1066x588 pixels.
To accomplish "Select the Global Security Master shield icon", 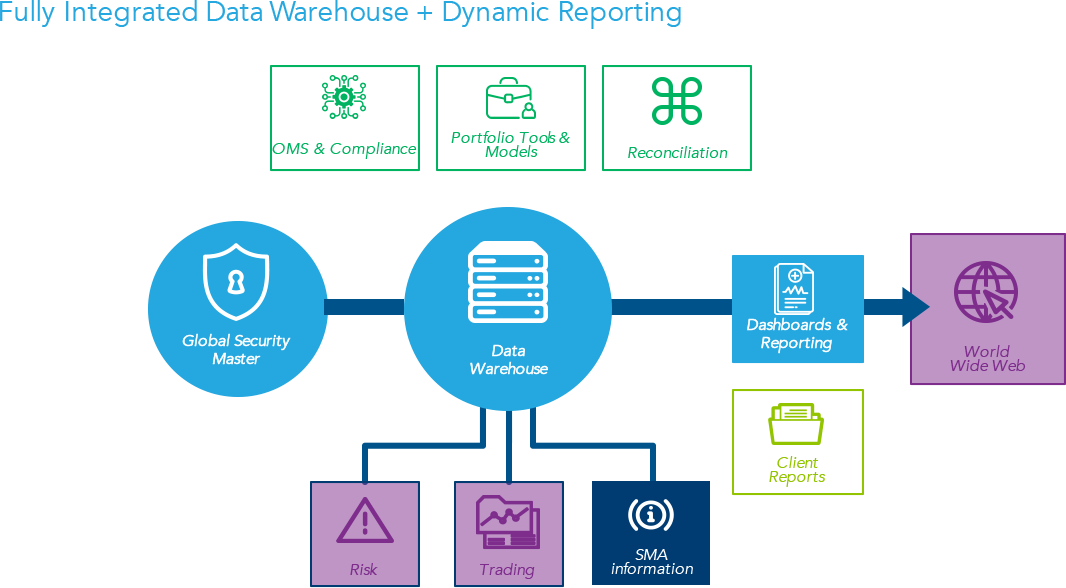I will tap(237, 283).
